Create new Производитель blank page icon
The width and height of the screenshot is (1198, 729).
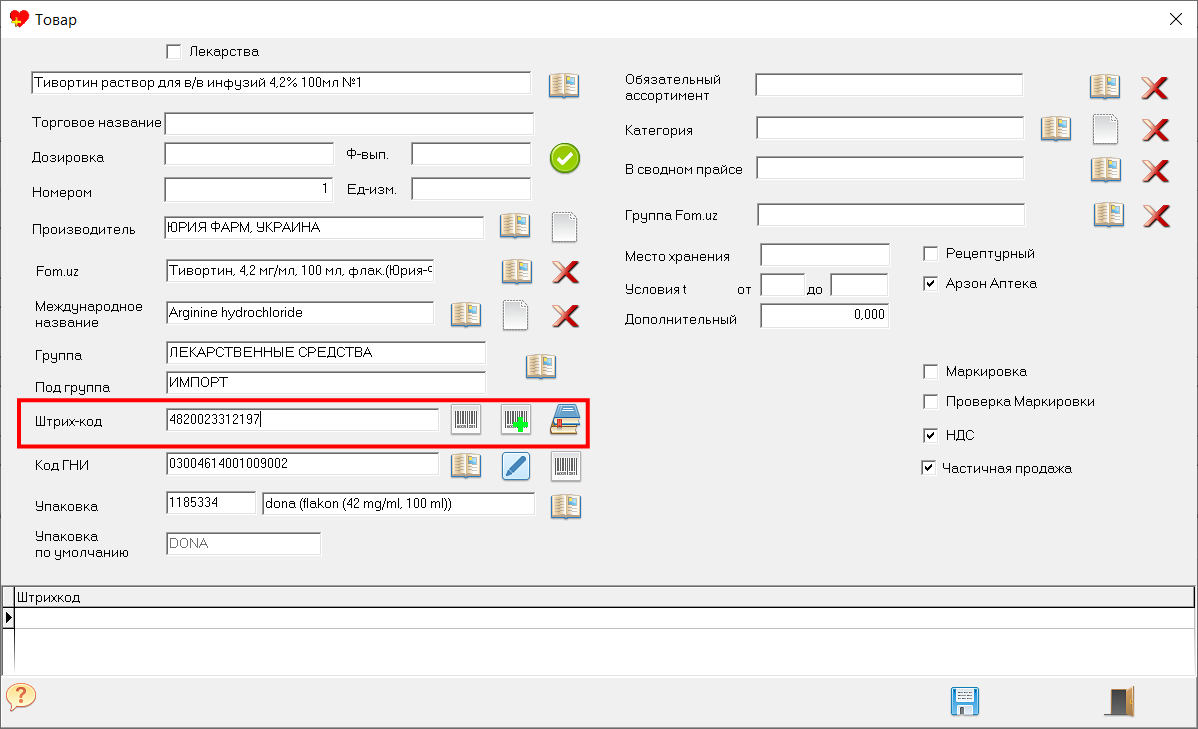(564, 227)
